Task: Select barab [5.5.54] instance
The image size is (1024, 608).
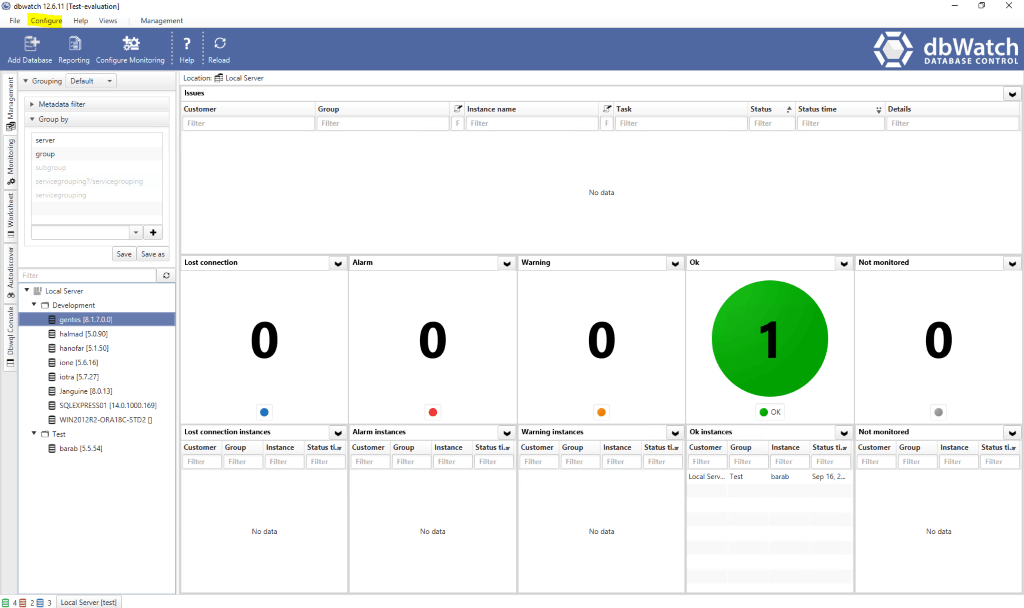Action: (80, 449)
